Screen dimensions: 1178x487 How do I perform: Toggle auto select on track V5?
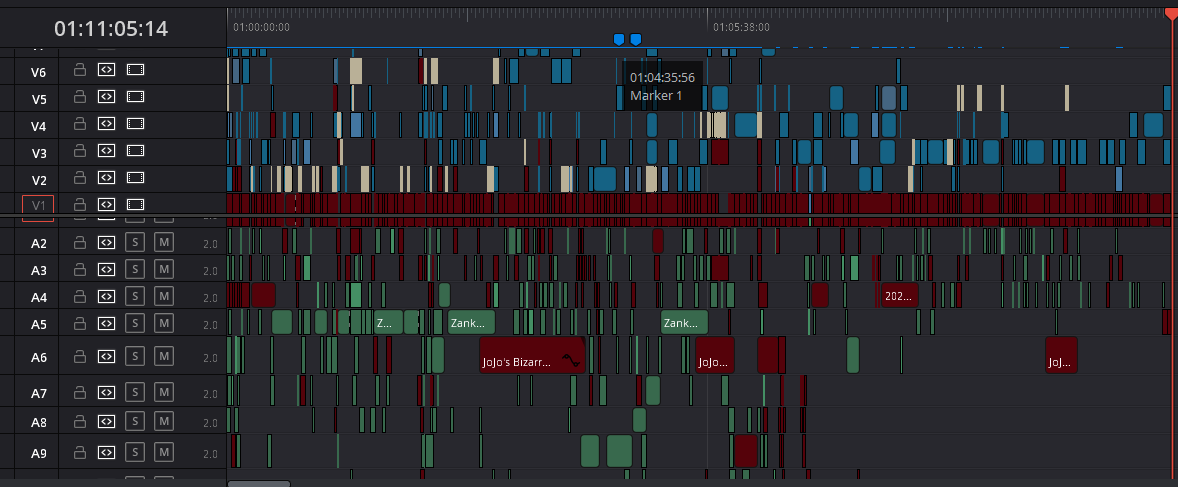[107, 97]
